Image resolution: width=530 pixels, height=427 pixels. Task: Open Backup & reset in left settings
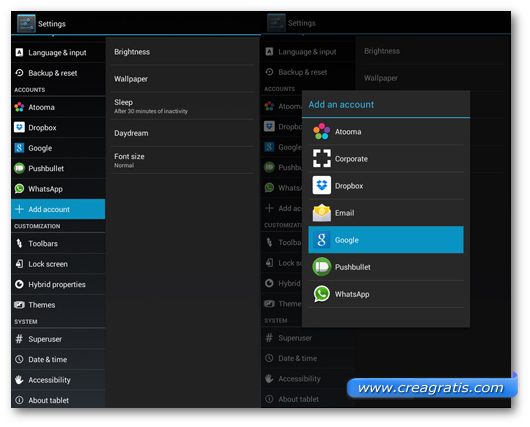click(58, 73)
